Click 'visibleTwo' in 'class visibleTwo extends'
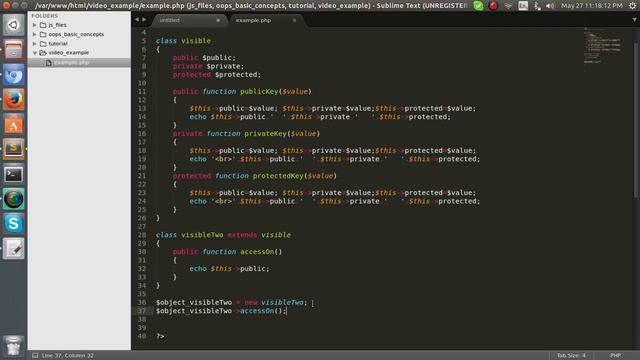This screenshot has width=640, height=360. coord(202,235)
